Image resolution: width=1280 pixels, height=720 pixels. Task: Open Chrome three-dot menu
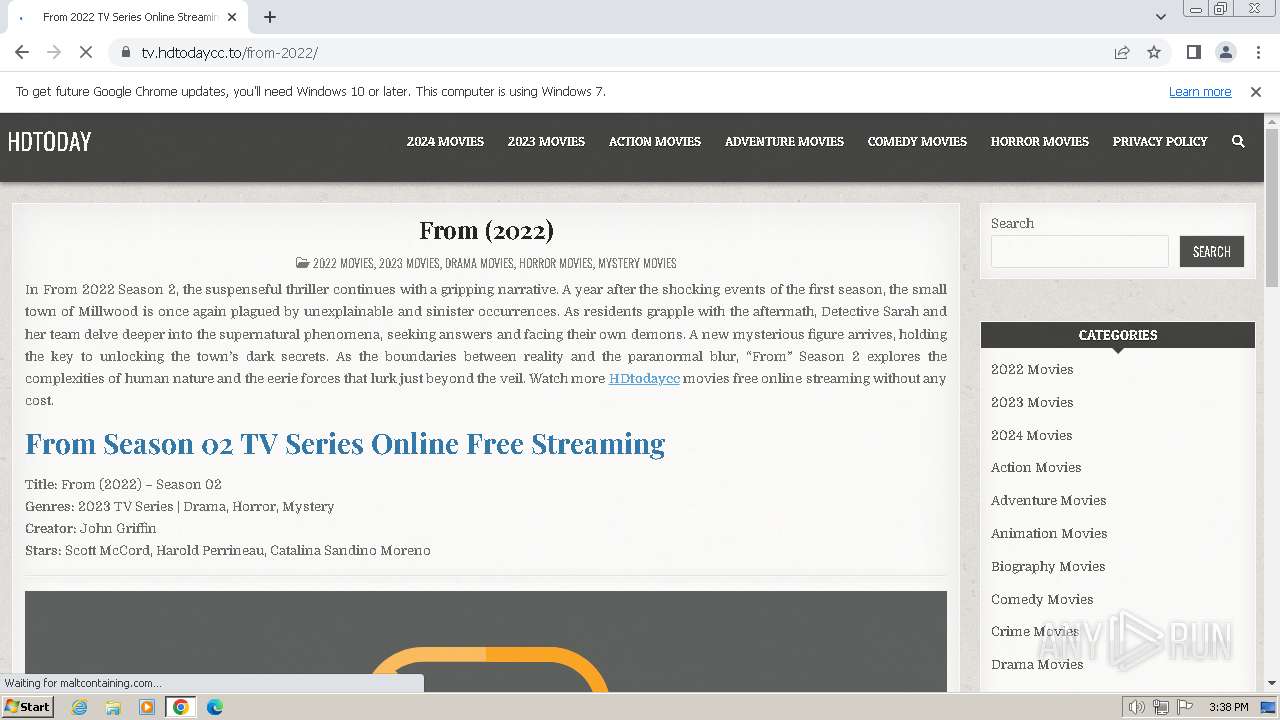click(1257, 52)
